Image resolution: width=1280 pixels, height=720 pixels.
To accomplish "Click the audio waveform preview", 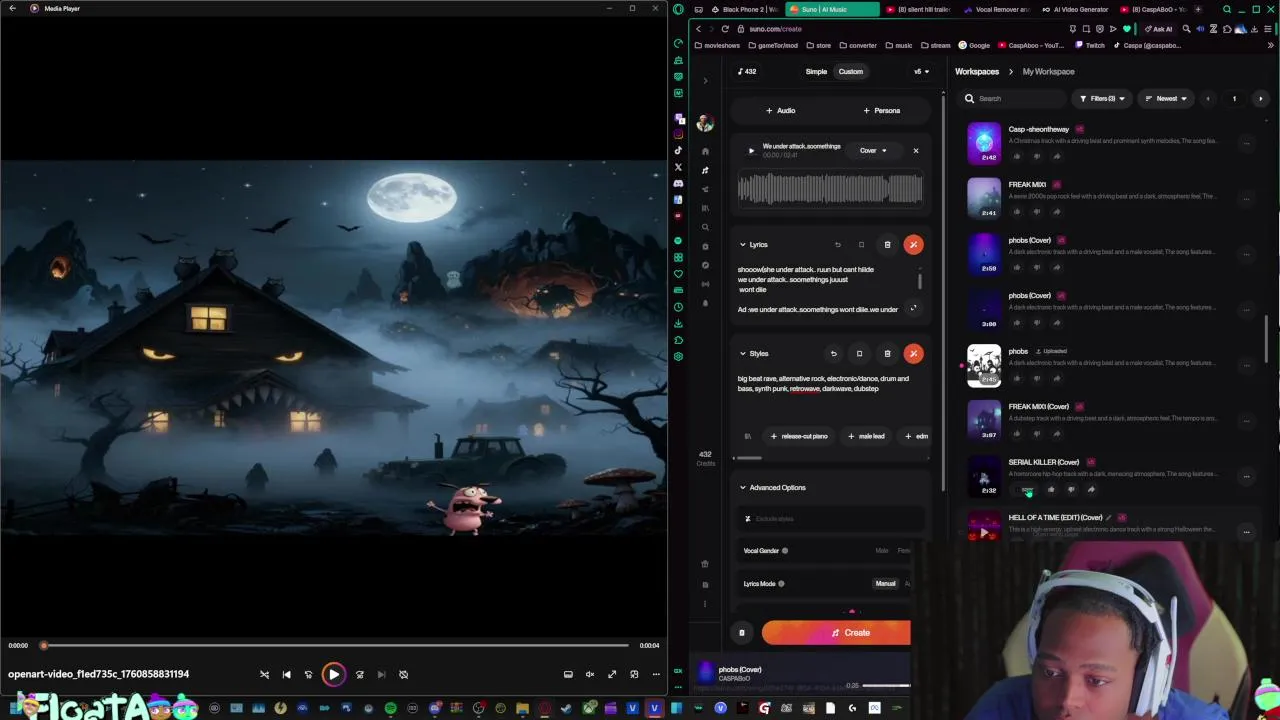I will tap(830, 189).
